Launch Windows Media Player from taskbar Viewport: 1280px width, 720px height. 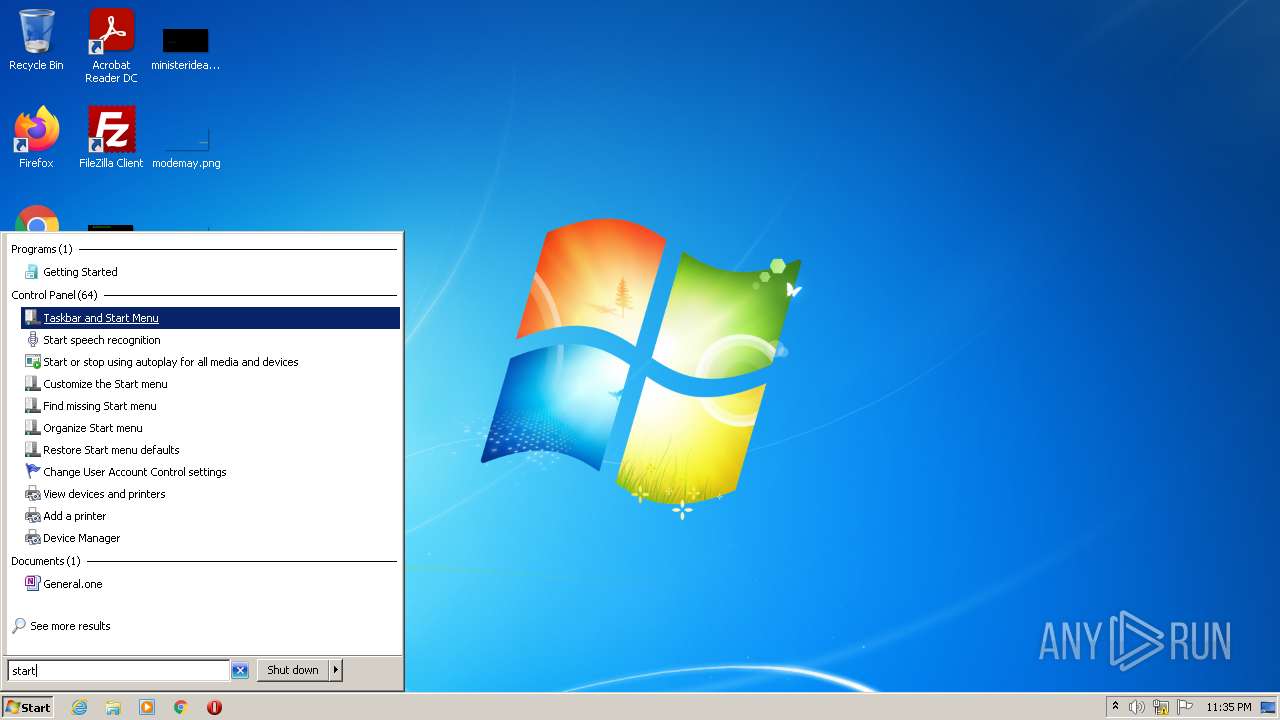[147, 707]
